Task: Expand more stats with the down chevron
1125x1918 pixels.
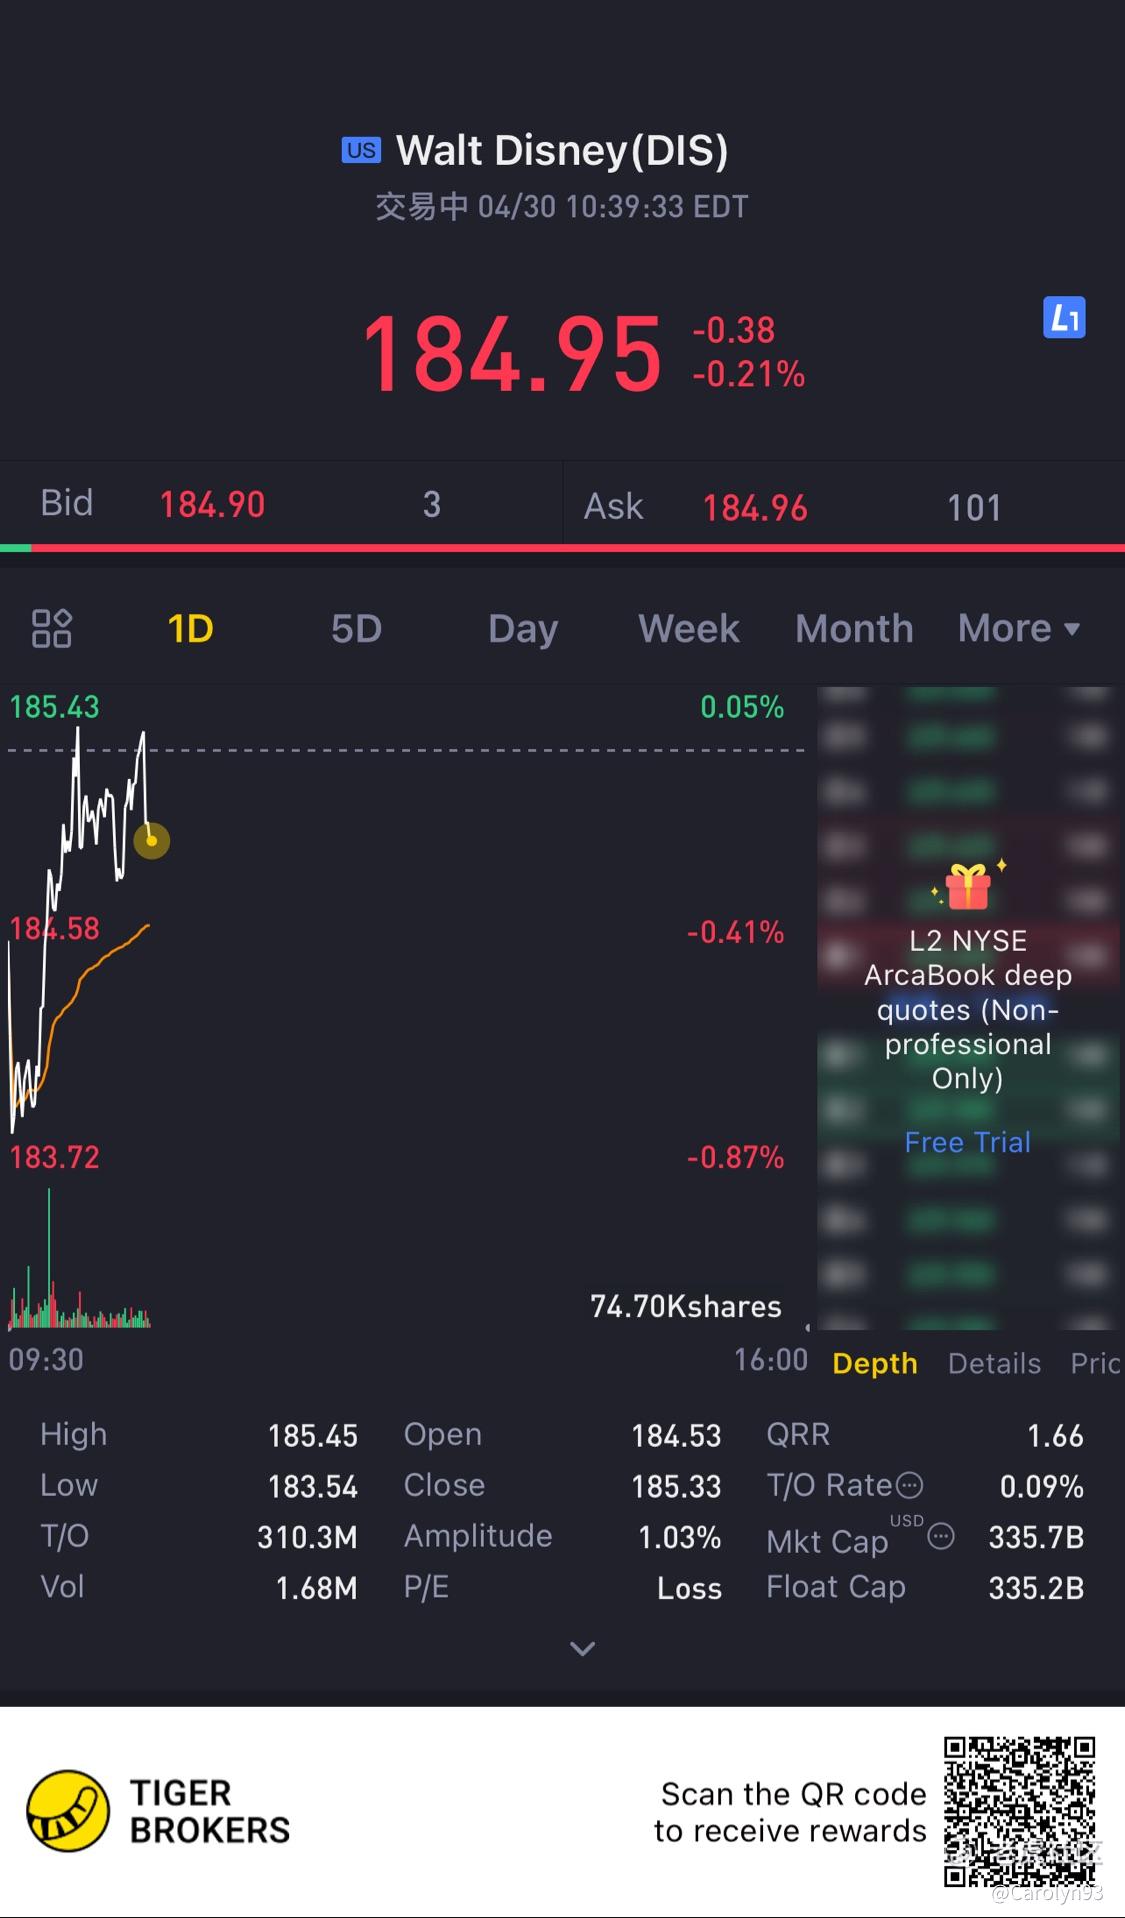Action: [582, 1648]
